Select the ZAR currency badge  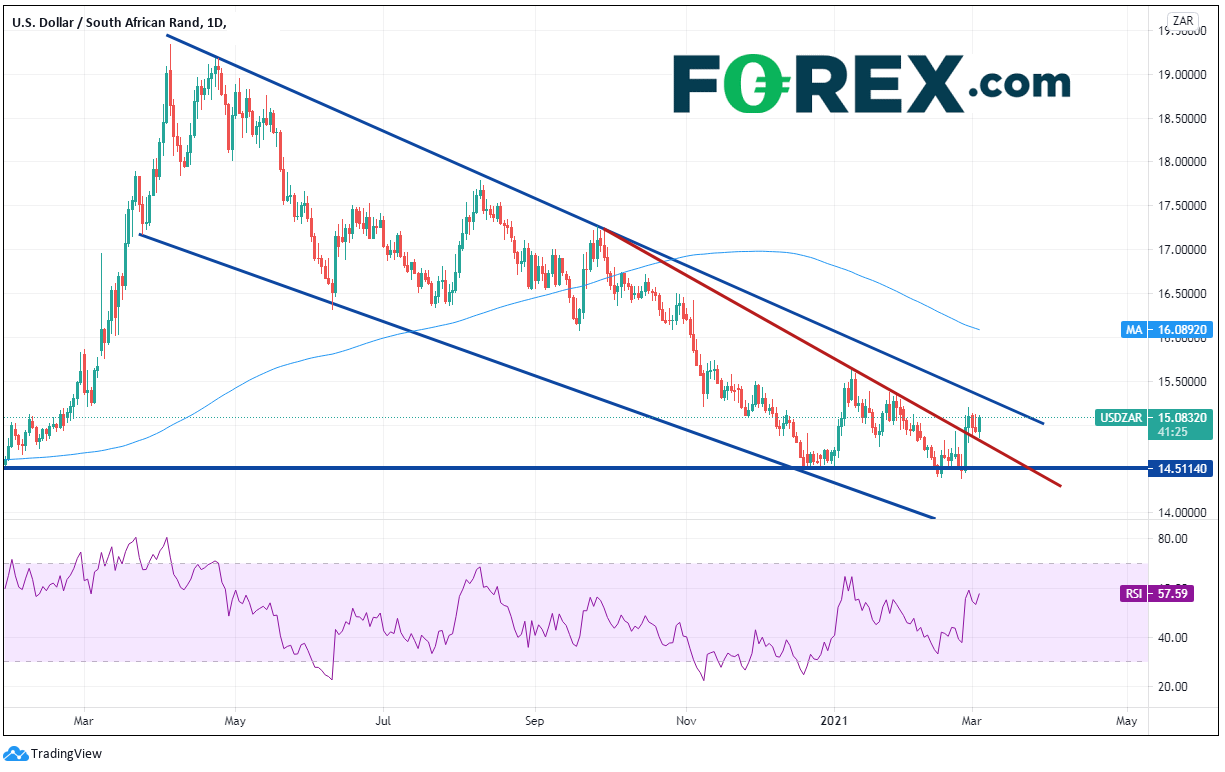[1184, 20]
